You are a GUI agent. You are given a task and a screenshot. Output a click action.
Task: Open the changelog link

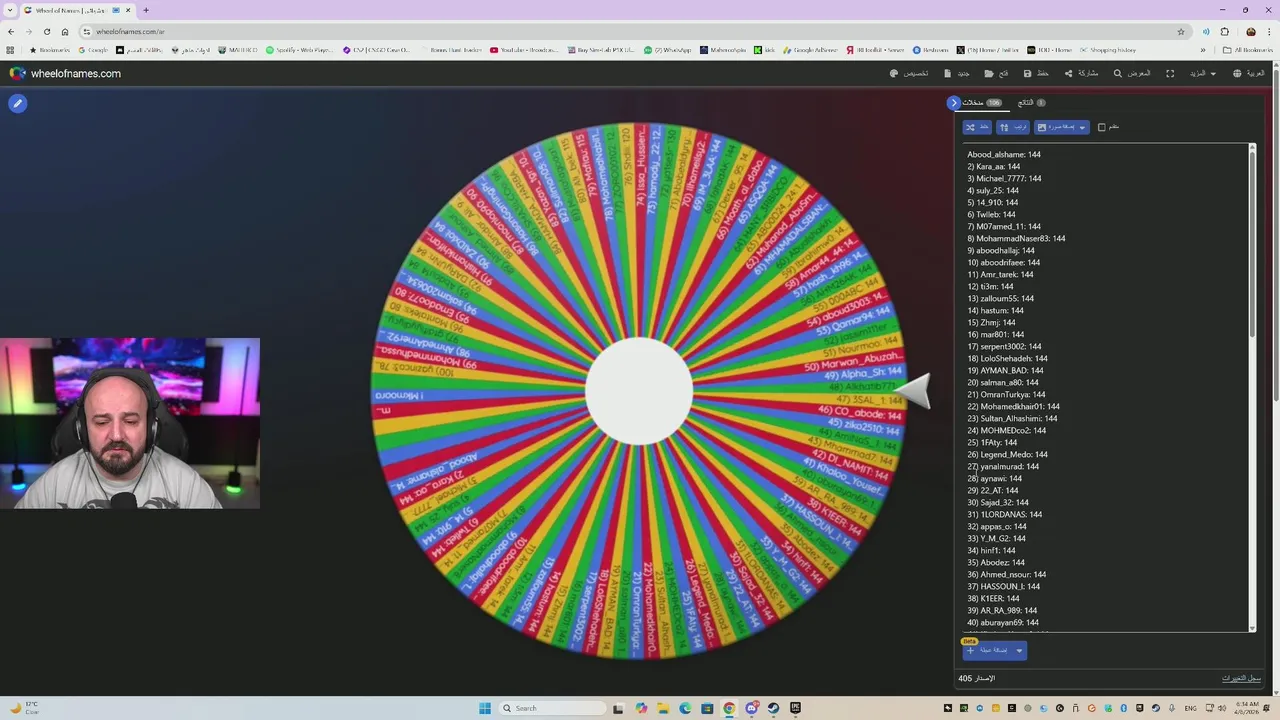[1241, 678]
